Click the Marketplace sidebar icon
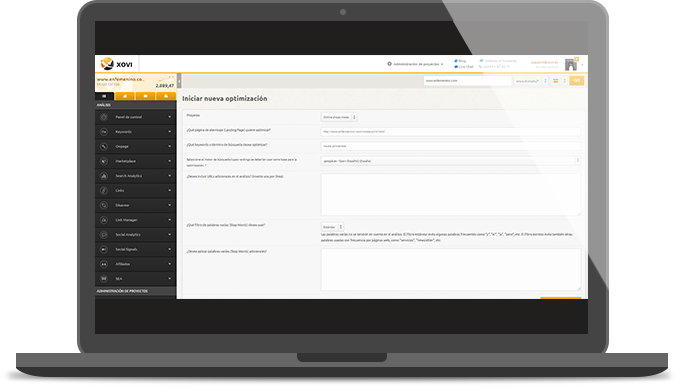The image size is (678, 387). [x=104, y=161]
